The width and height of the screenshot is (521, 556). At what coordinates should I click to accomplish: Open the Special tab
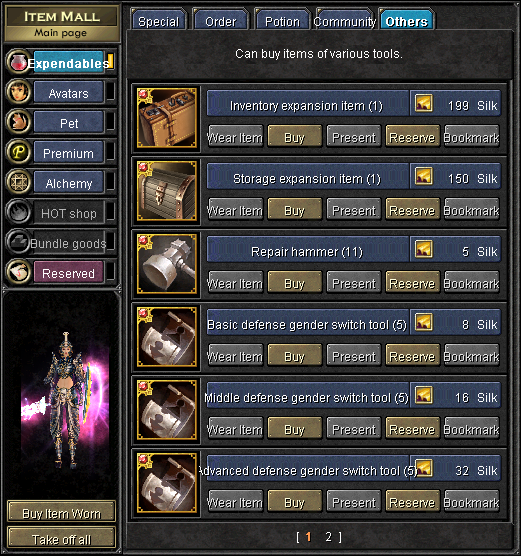click(x=159, y=20)
